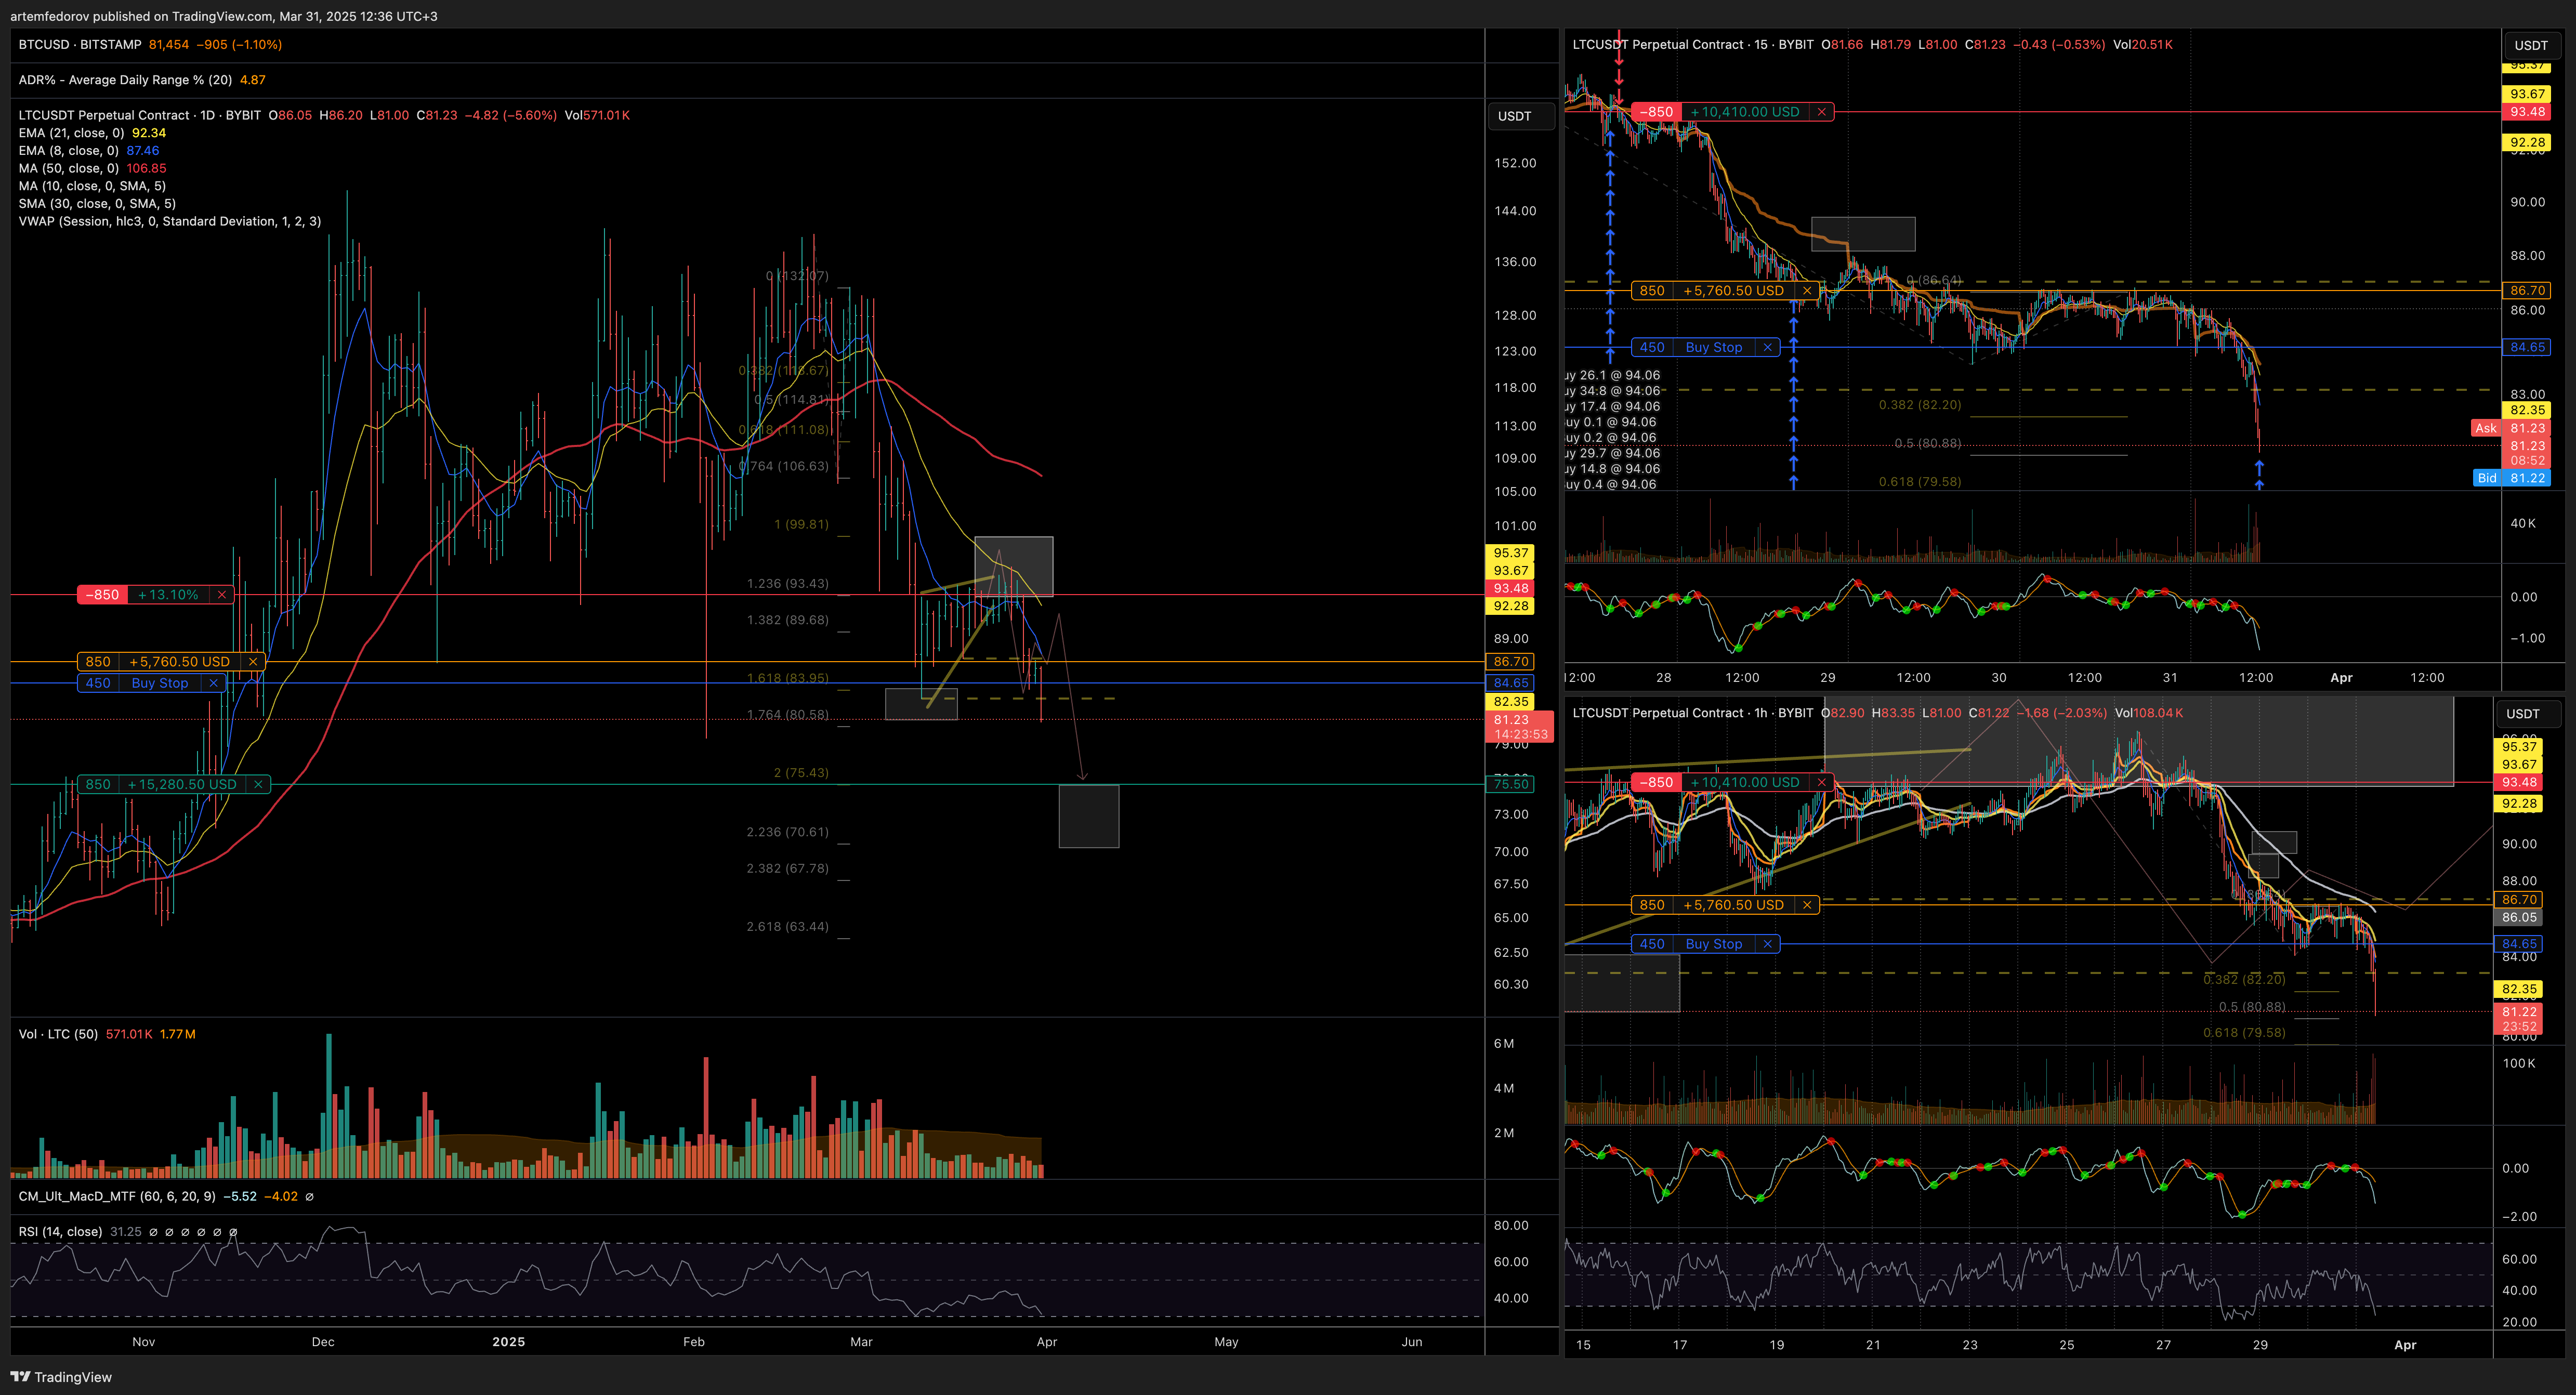Select the 1.618 (83.95) Fibonacci level label
2576x1395 pixels.
click(x=787, y=678)
